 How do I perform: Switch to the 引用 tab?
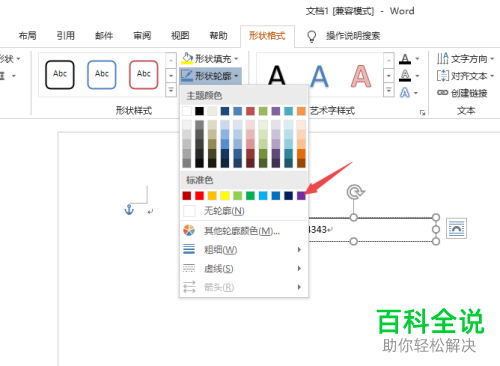tap(65, 36)
